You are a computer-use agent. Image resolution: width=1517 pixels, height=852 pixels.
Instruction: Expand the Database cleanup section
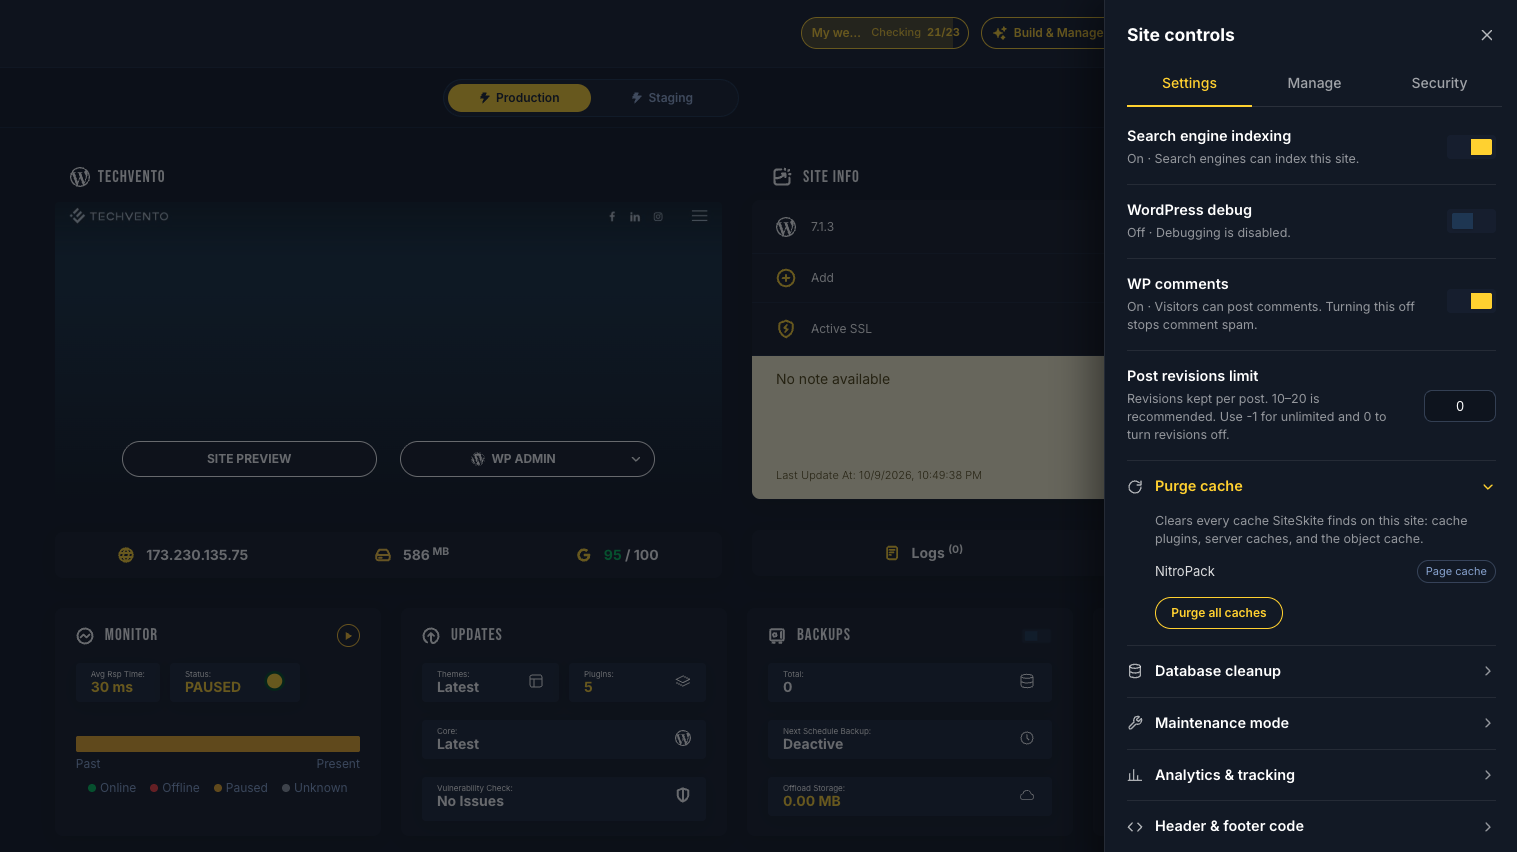point(1311,671)
